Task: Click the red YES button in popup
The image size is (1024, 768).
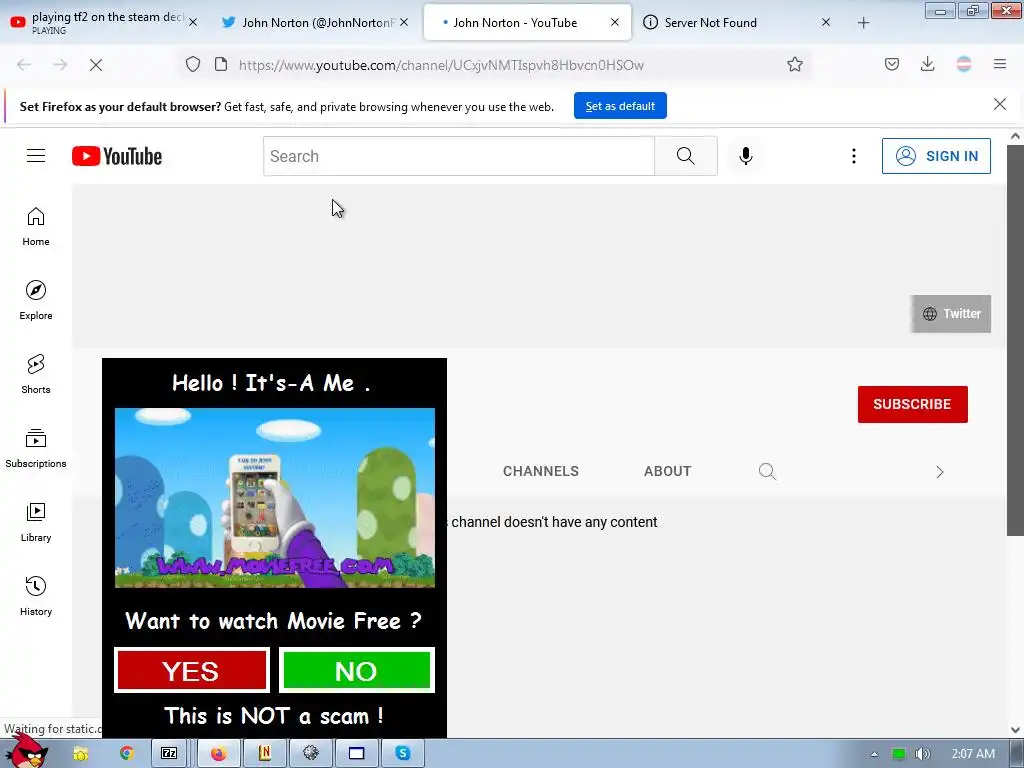Action: click(191, 670)
